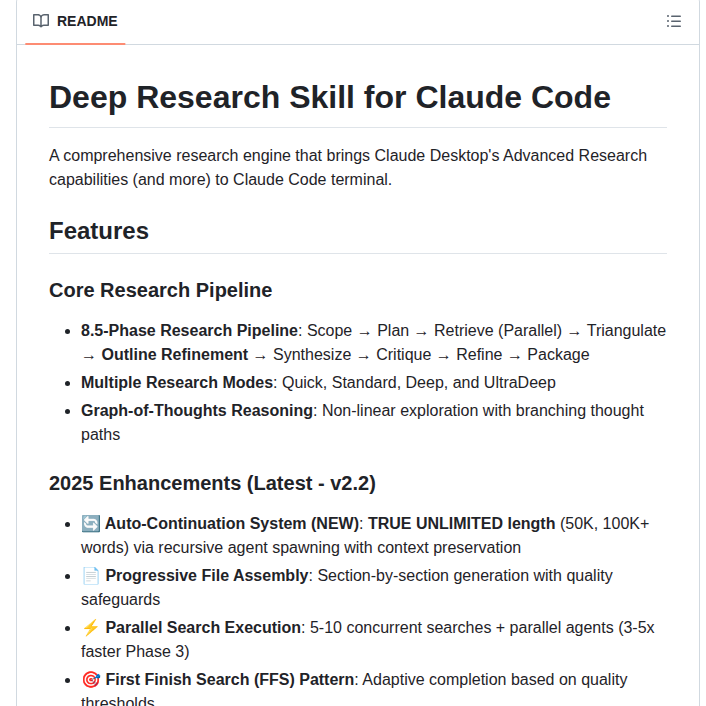This screenshot has height=706, width=706.
Task: Click 'Synthesize' in the pipeline list
Action: (x=312, y=354)
